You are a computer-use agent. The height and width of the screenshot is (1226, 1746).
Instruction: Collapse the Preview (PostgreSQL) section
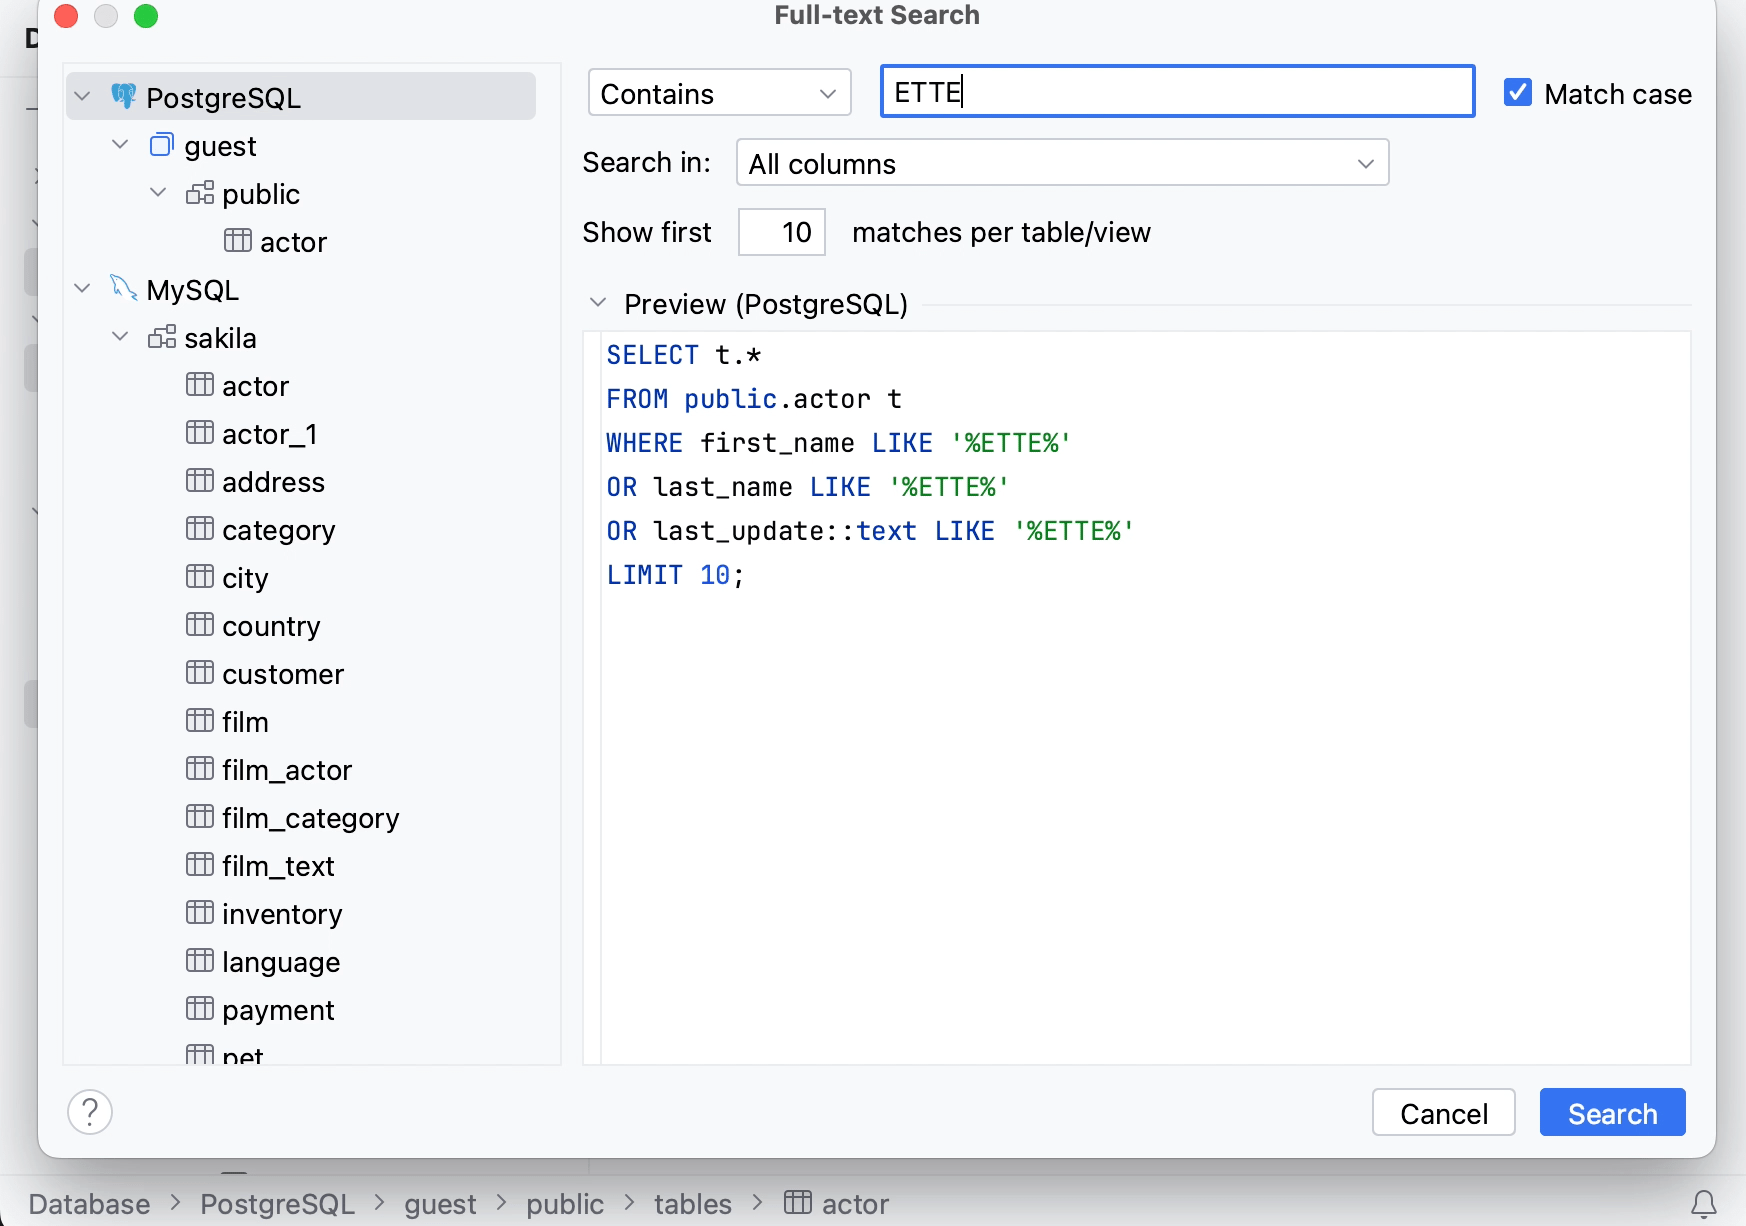pos(598,303)
